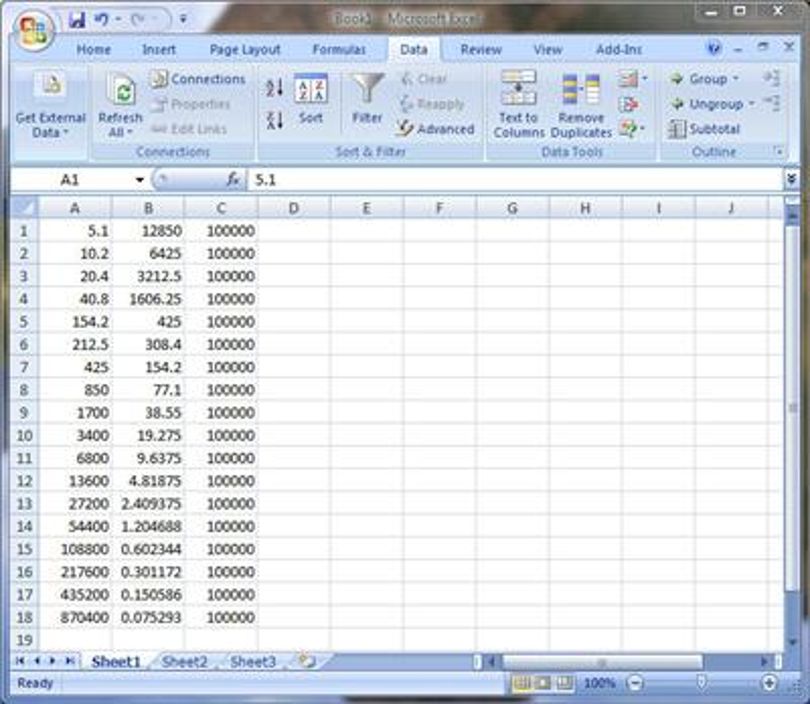
Task: Select cell B5 containing 425
Action: 148,322
